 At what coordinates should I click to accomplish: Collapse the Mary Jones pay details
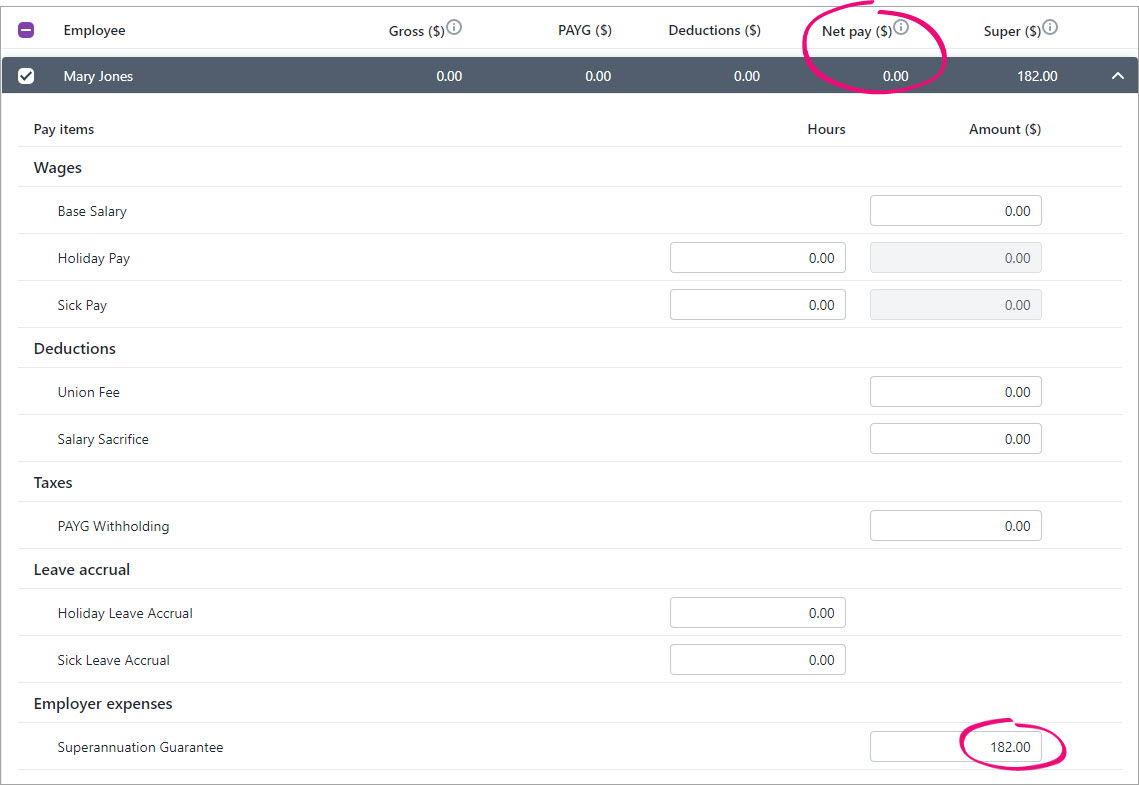(x=1117, y=76)
